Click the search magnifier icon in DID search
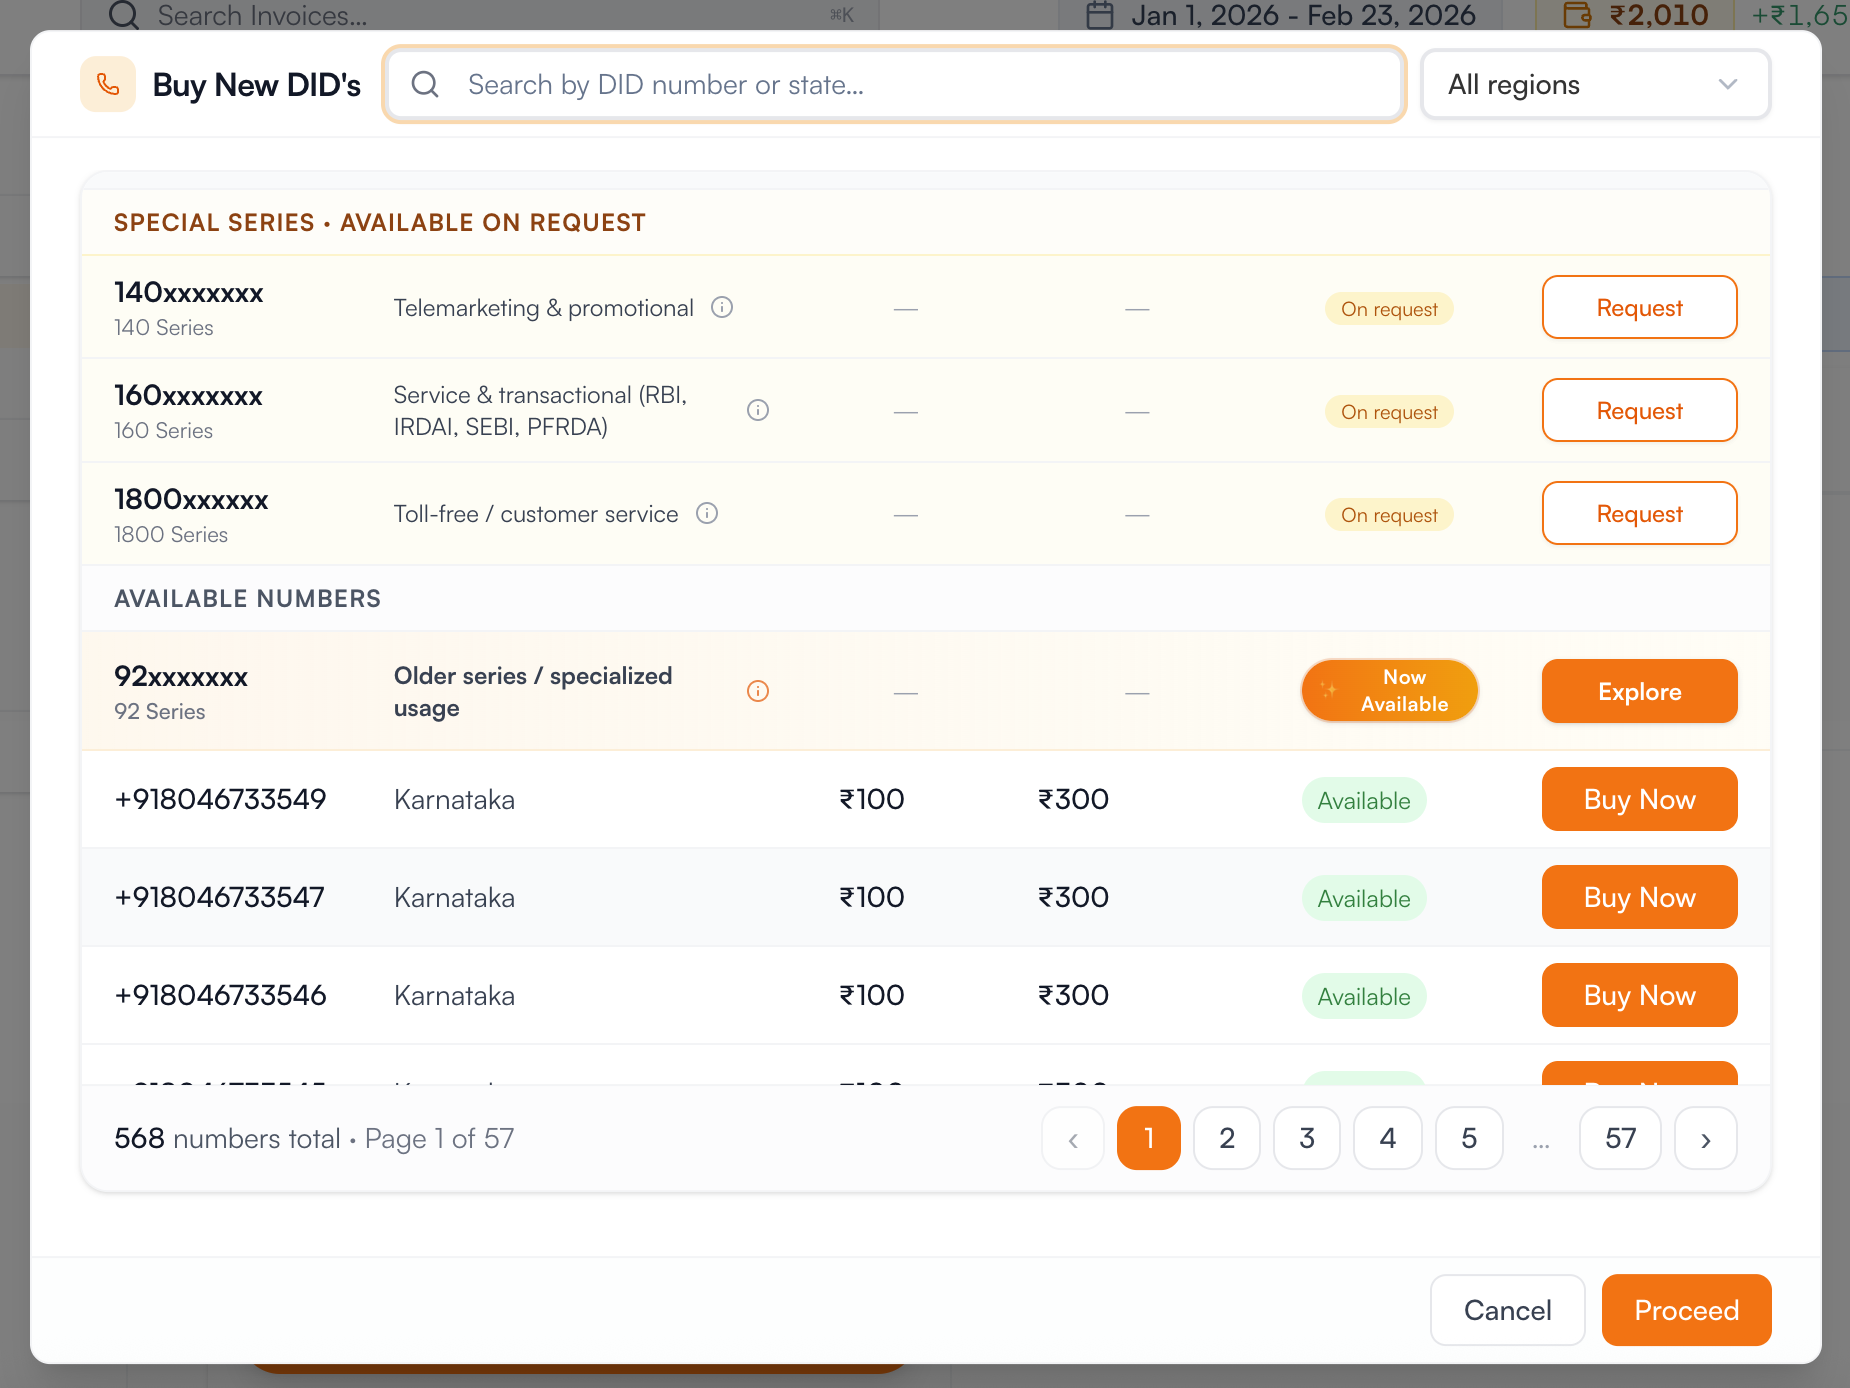 click(x=425, y=84)
